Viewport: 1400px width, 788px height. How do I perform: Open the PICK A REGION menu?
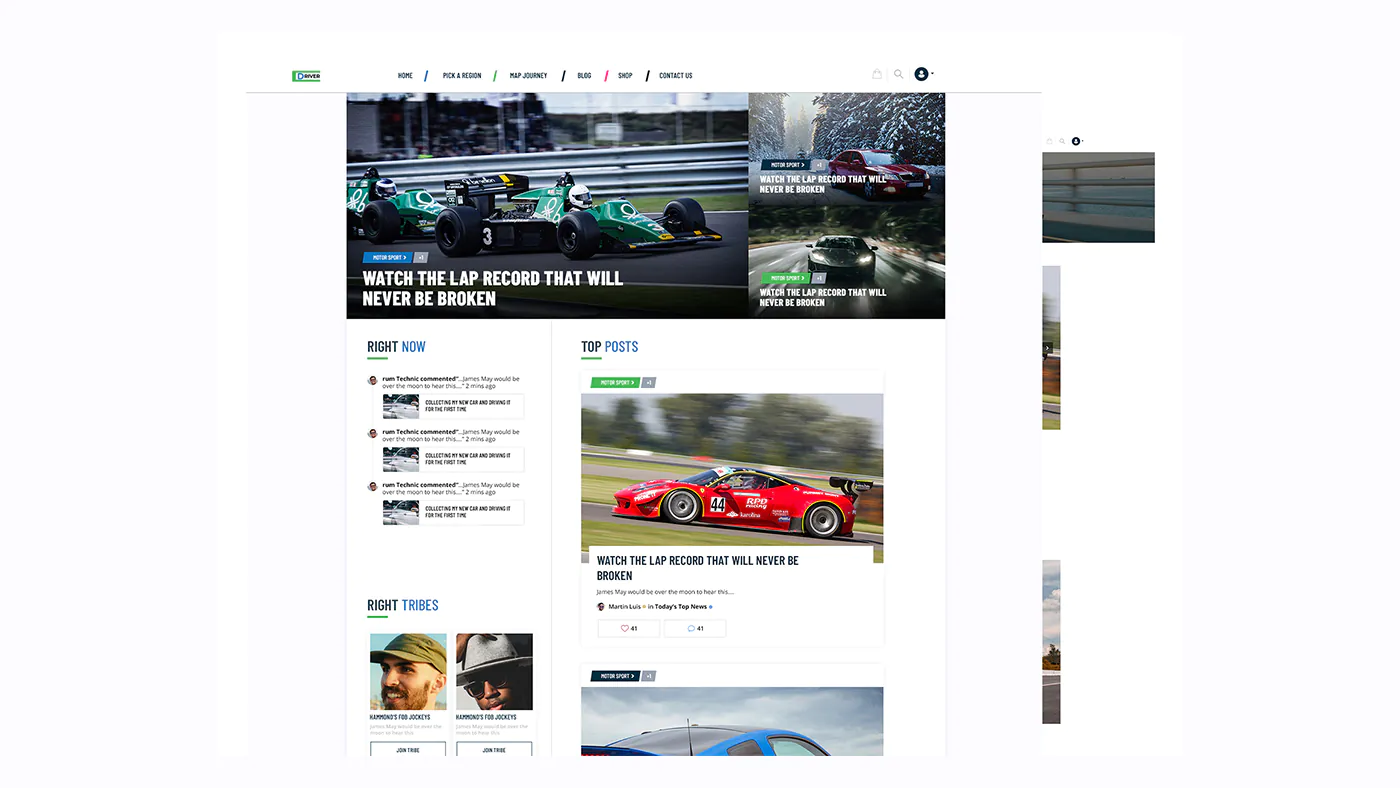(461, 73)
